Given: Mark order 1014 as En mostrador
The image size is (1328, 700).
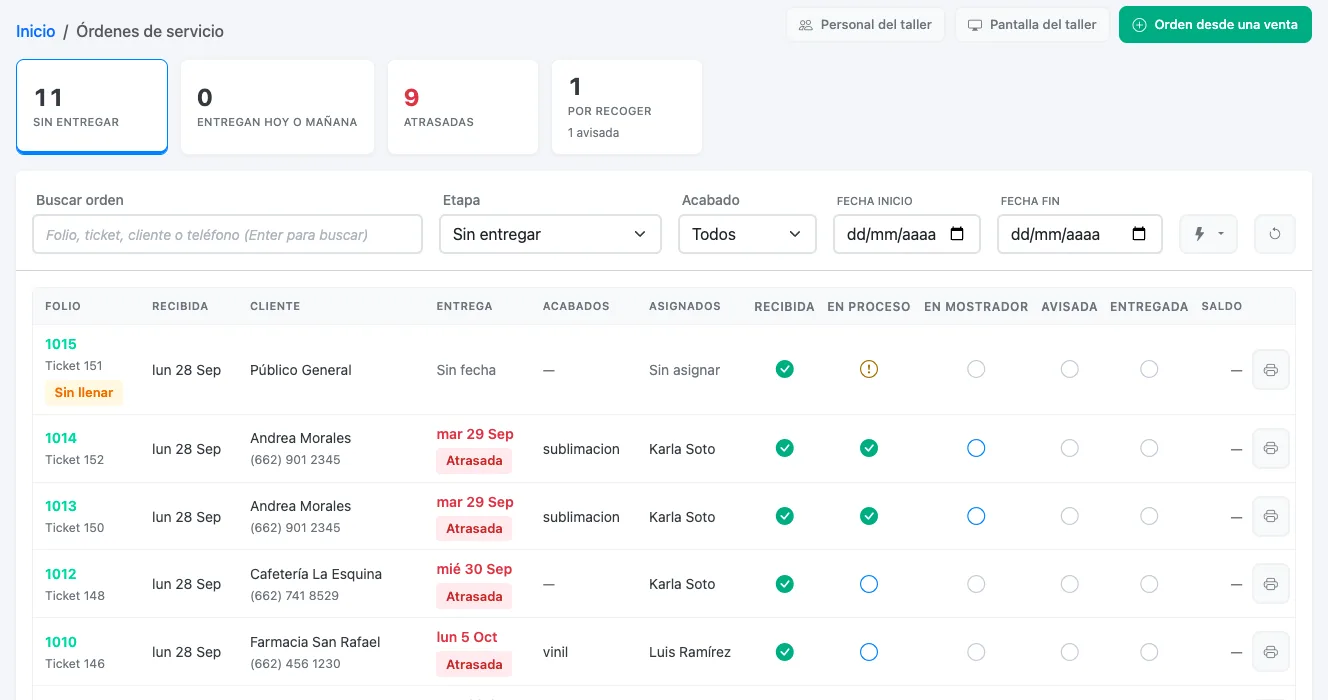Looking at the screenshot, I should (x=976, y=448).
